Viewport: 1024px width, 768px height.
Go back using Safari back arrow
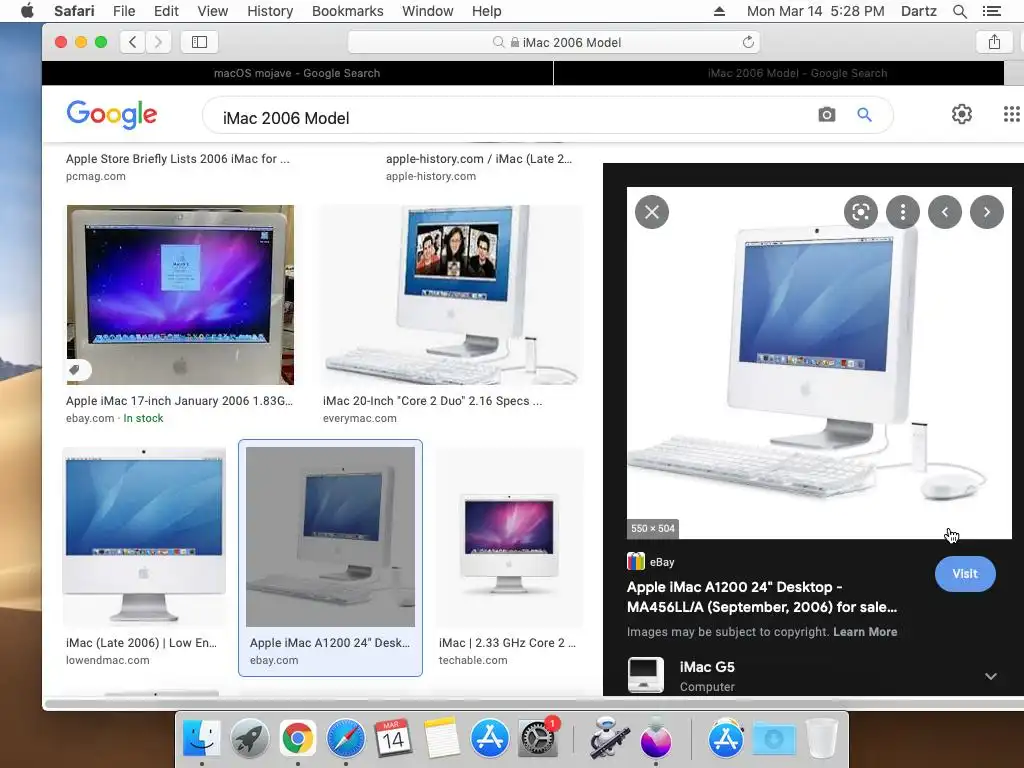133,42
